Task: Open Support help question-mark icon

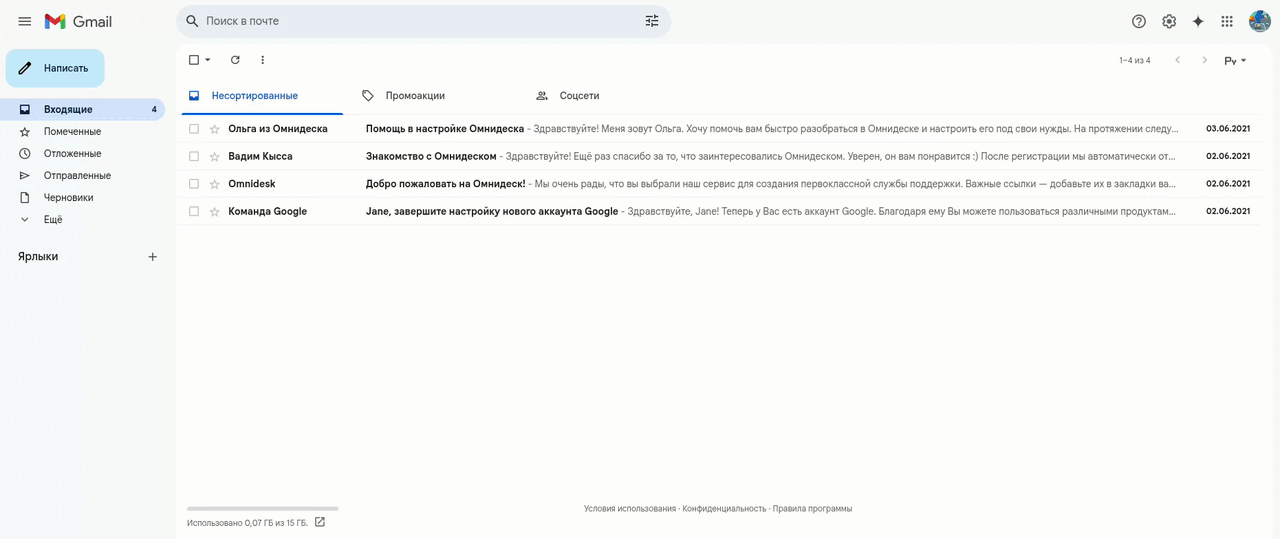Action: pyautogui.click(x=1138, y=21)
